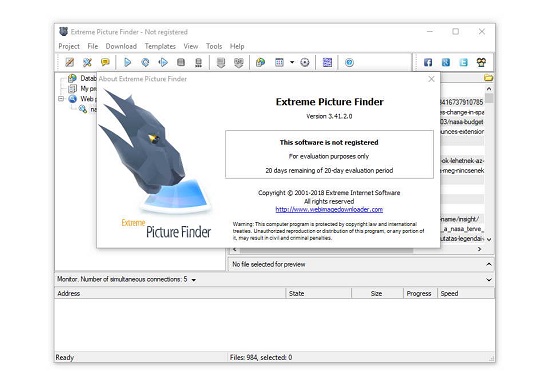Viewport: 550px width, 381px height.
Task: Click the blue social icon next to Facebook
Action: [x=446, y=62]
